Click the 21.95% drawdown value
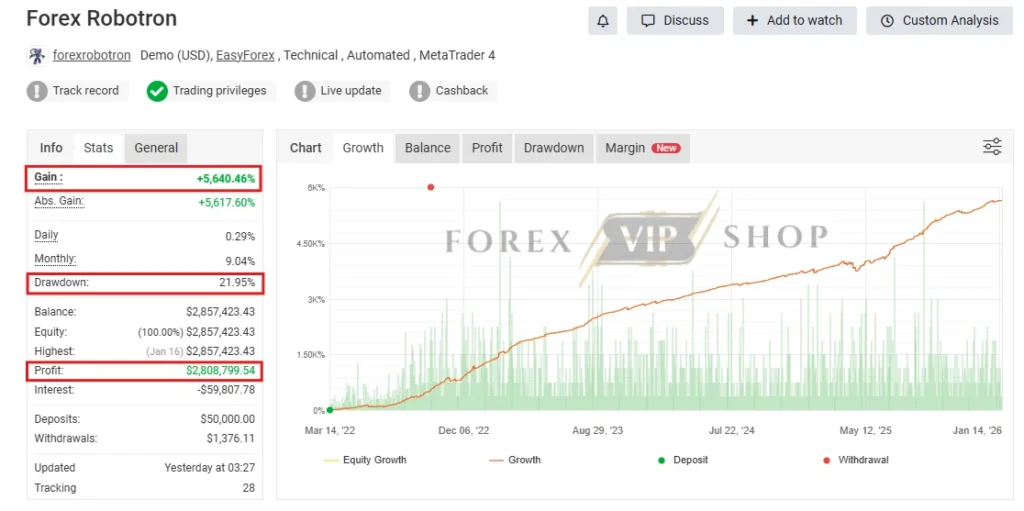Viewport: 1024px width, 511px height. [237, 284]
